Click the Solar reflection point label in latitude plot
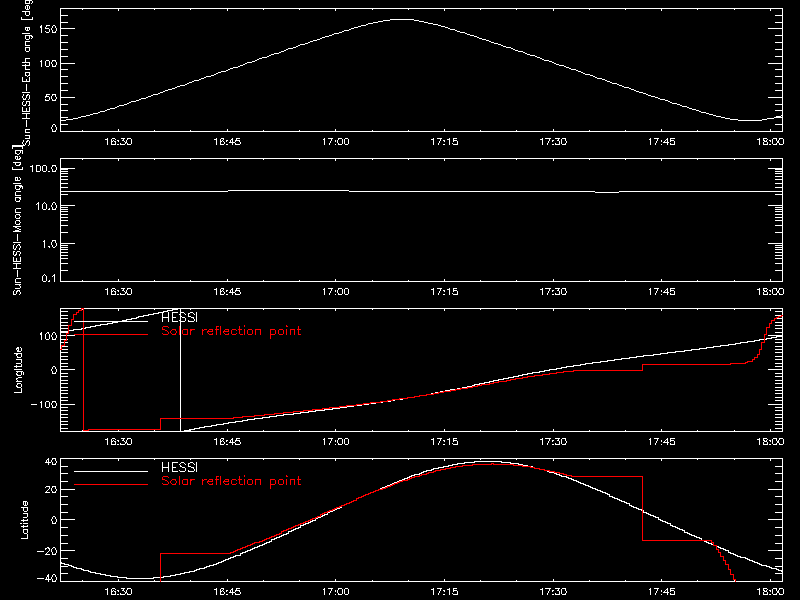This screenshot has width=800, height=600. point(231,481)
